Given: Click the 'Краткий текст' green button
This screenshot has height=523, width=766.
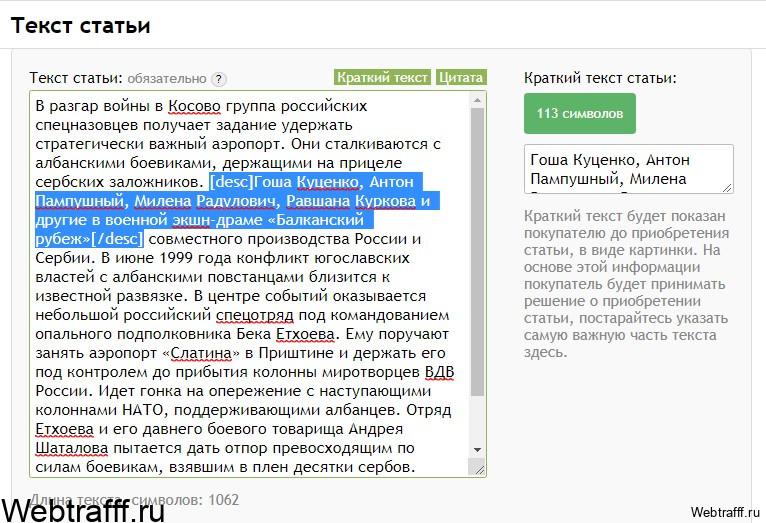Looking at the screenshot, I should point(382,77).
